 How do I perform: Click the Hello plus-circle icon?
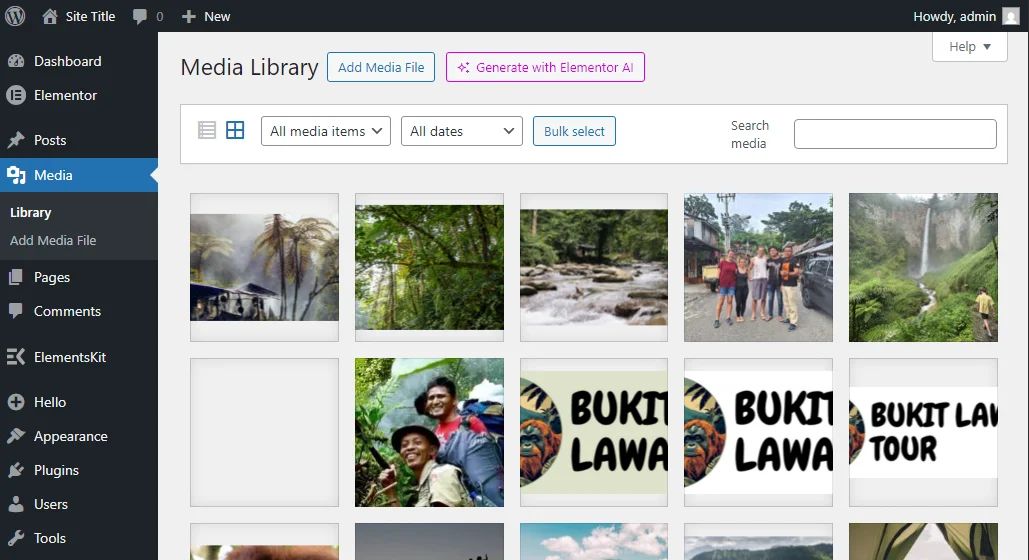[x=16, y=402]
